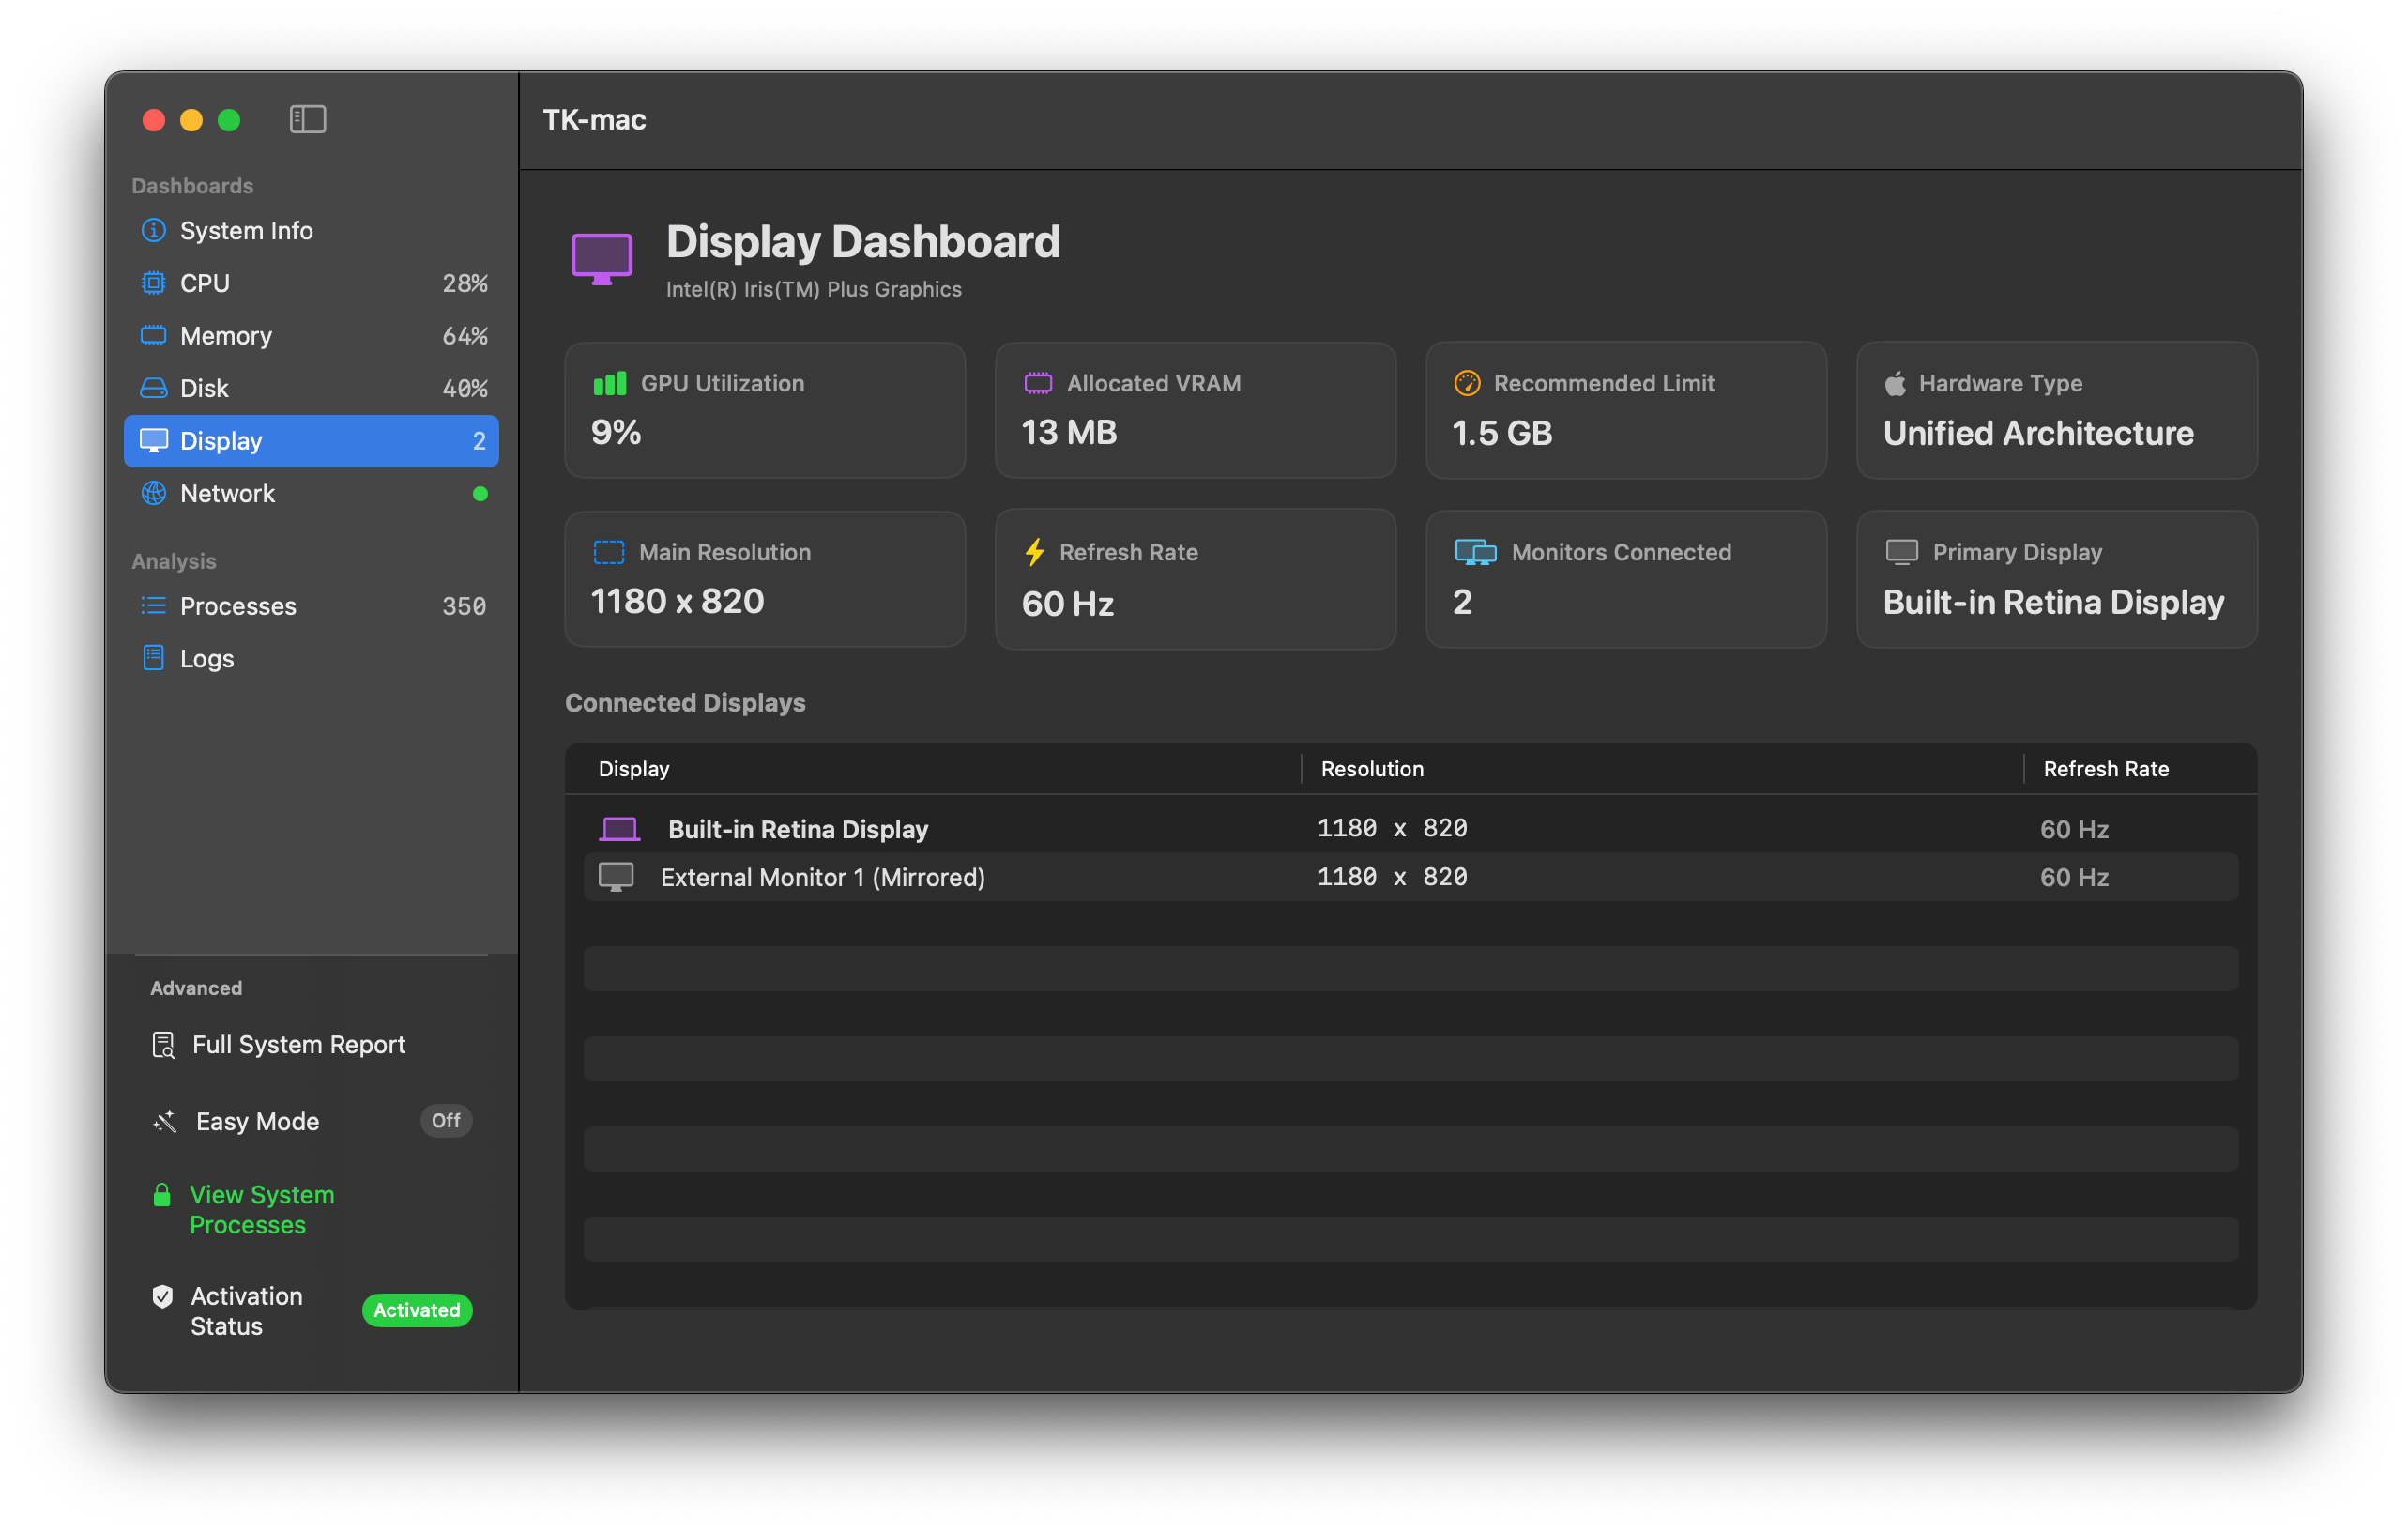
Task: Open the Memory dashboard via its icon
Action: coord(153,336)
